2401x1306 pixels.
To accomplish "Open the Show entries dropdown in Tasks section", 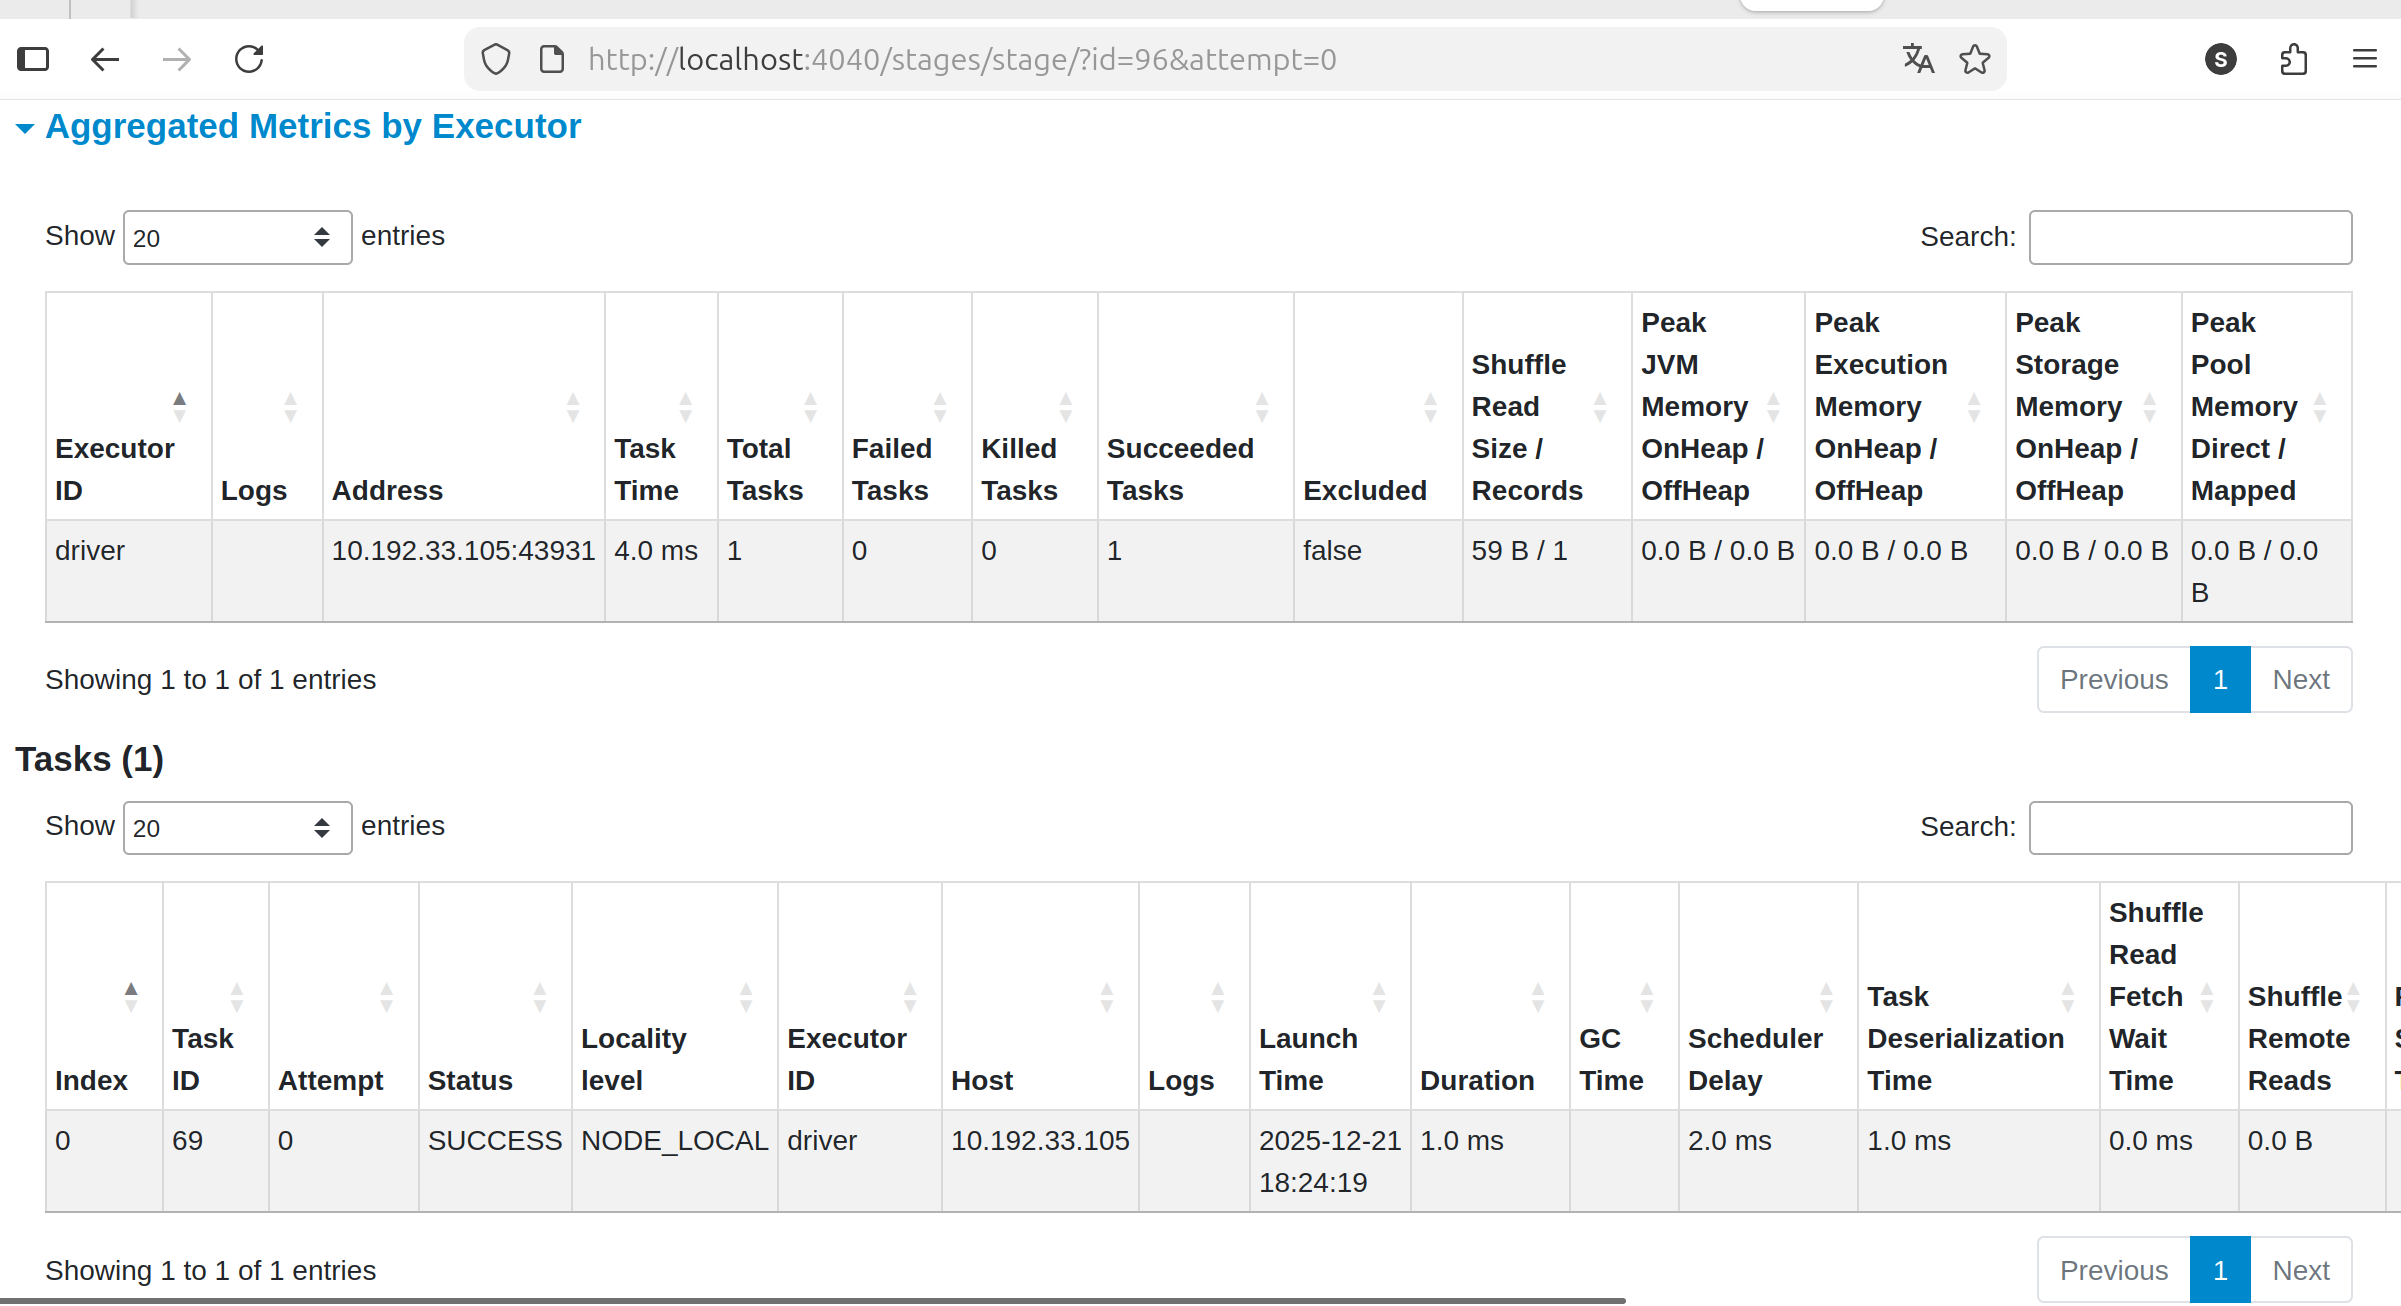I will tap(237, 827).
